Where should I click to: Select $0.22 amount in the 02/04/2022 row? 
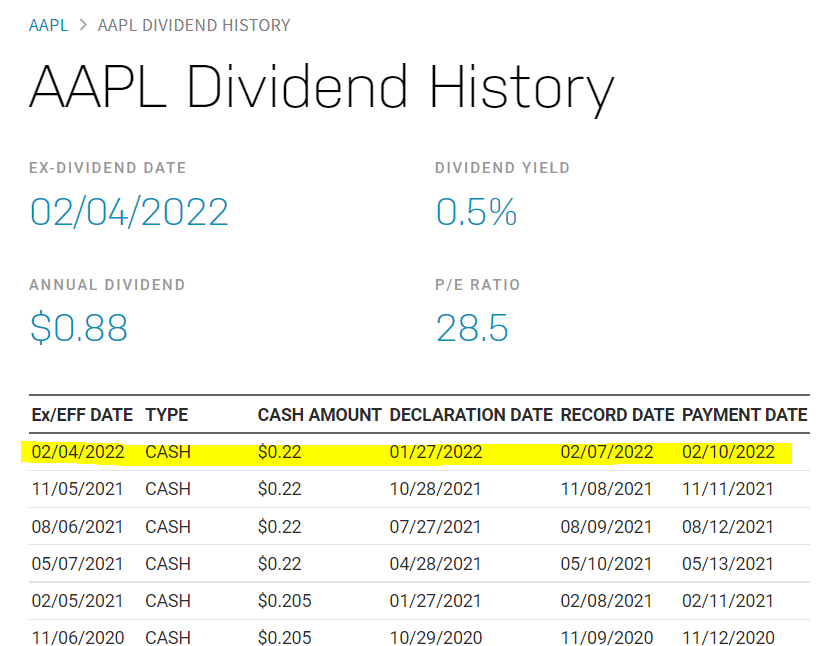pos(279,452)
